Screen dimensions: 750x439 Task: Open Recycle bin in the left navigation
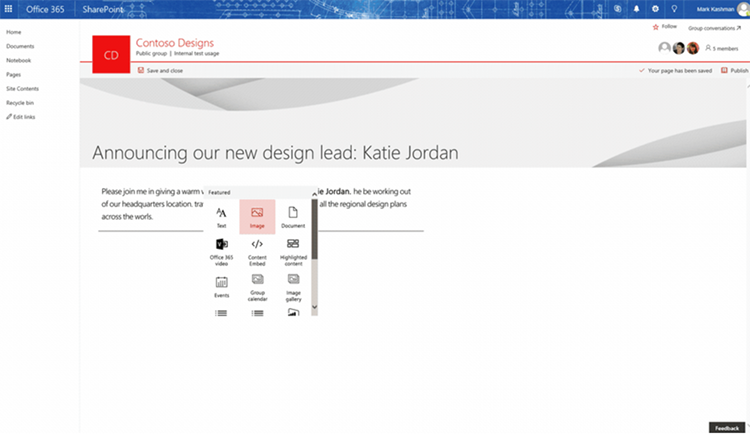tap(20, 103)
